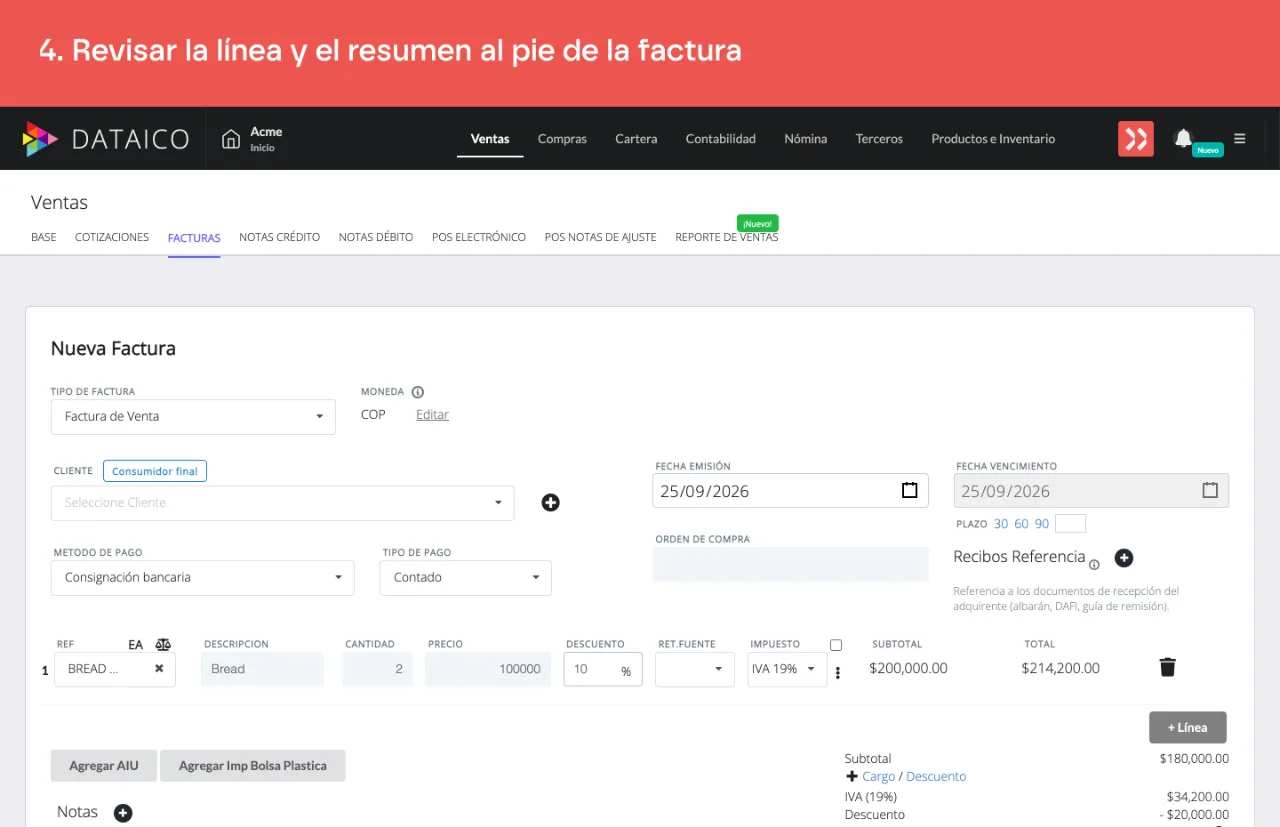Open calendar for Fecha Emisión
The image size is (1280, 827).
(909, 490)
